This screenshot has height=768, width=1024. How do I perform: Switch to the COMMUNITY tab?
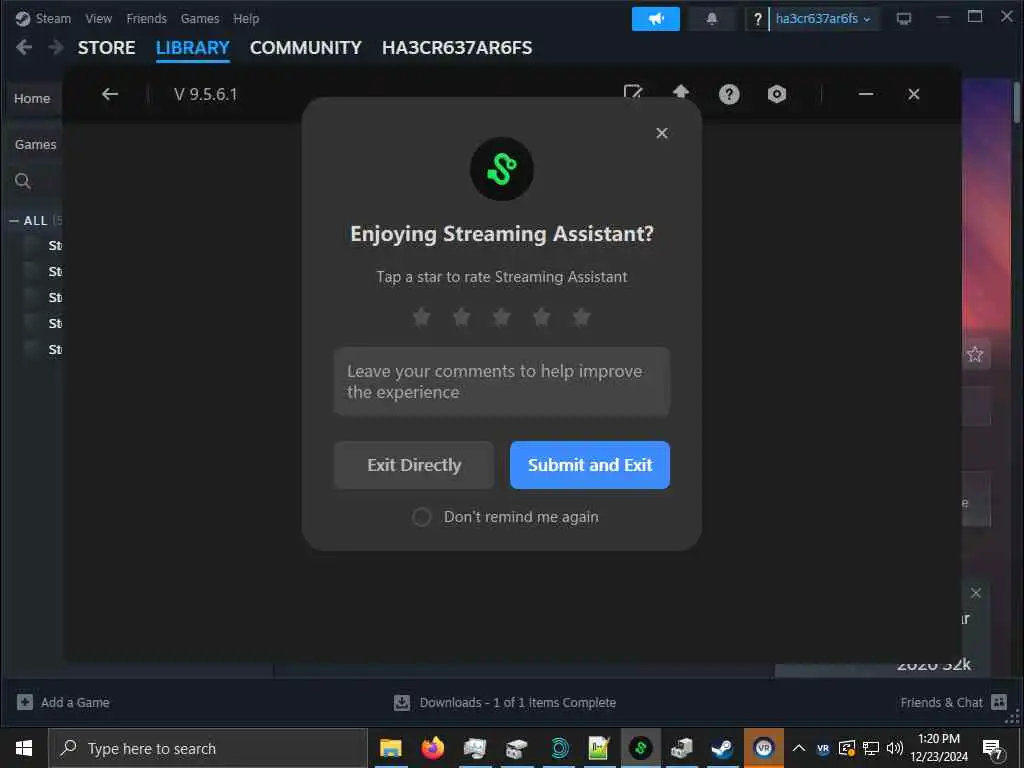point(306,48)
